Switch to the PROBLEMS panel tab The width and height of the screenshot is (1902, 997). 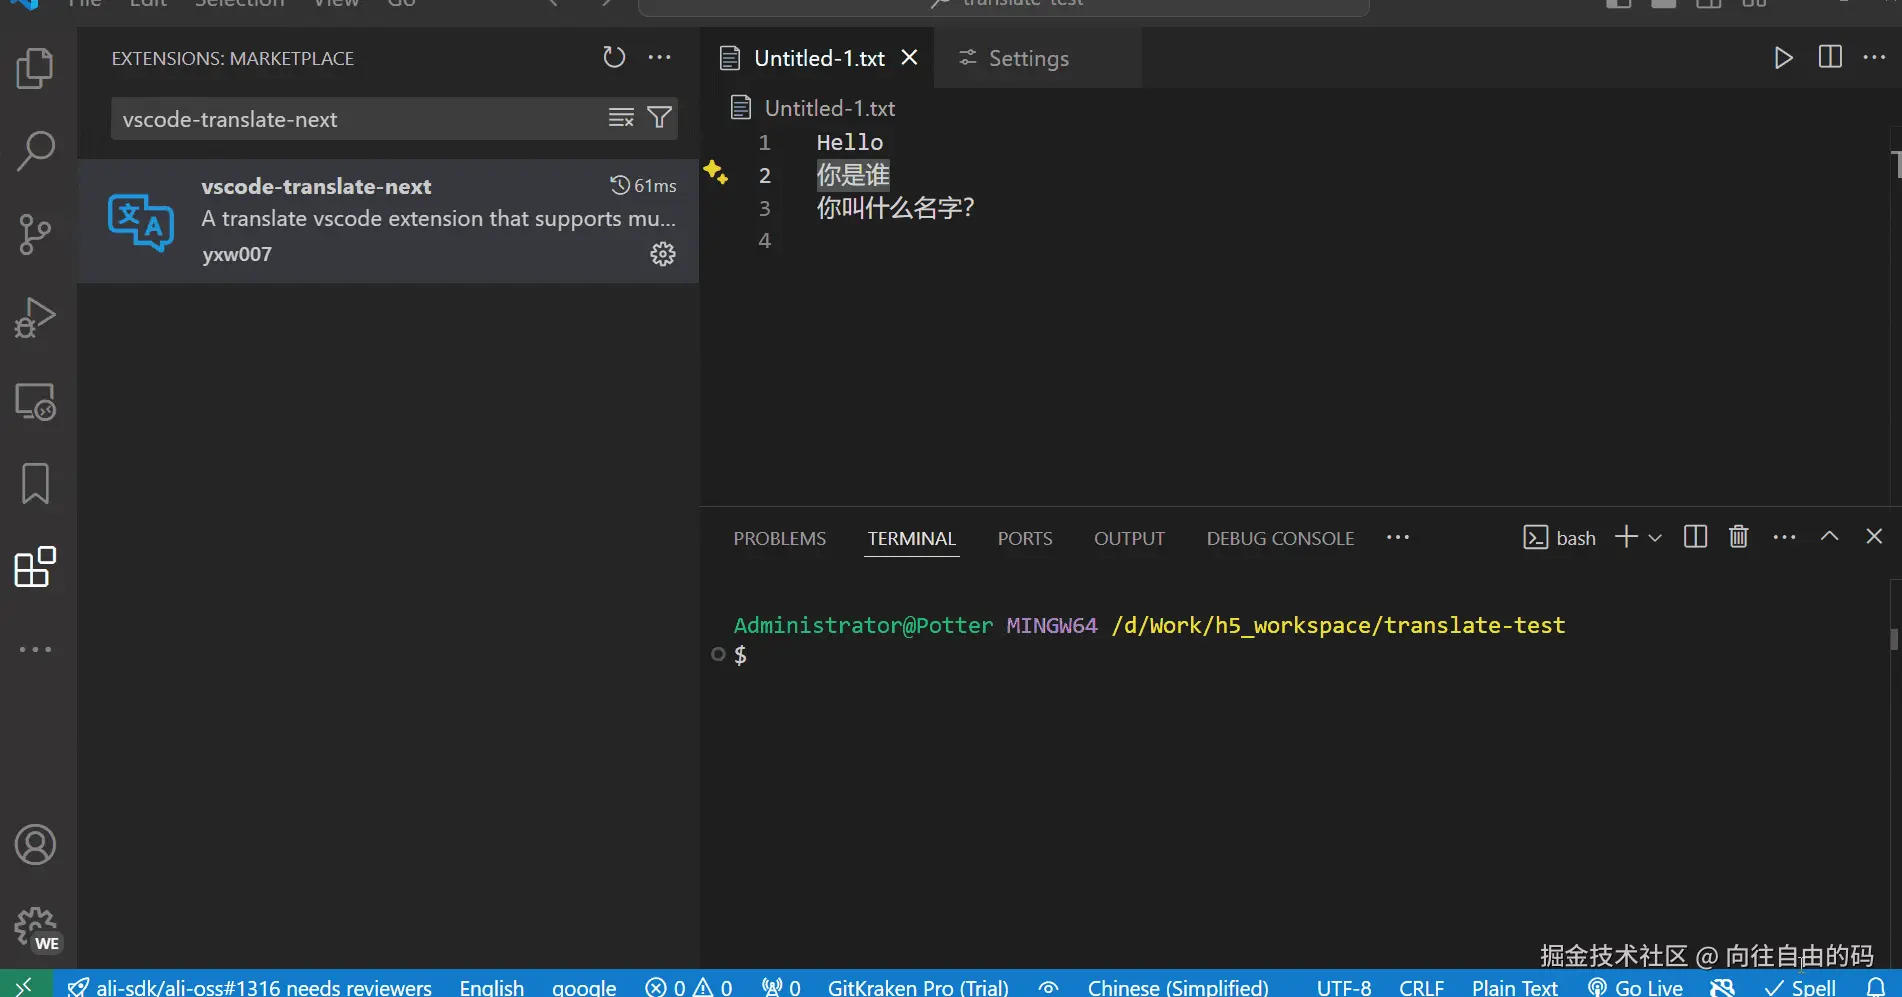tap(780, 538)
